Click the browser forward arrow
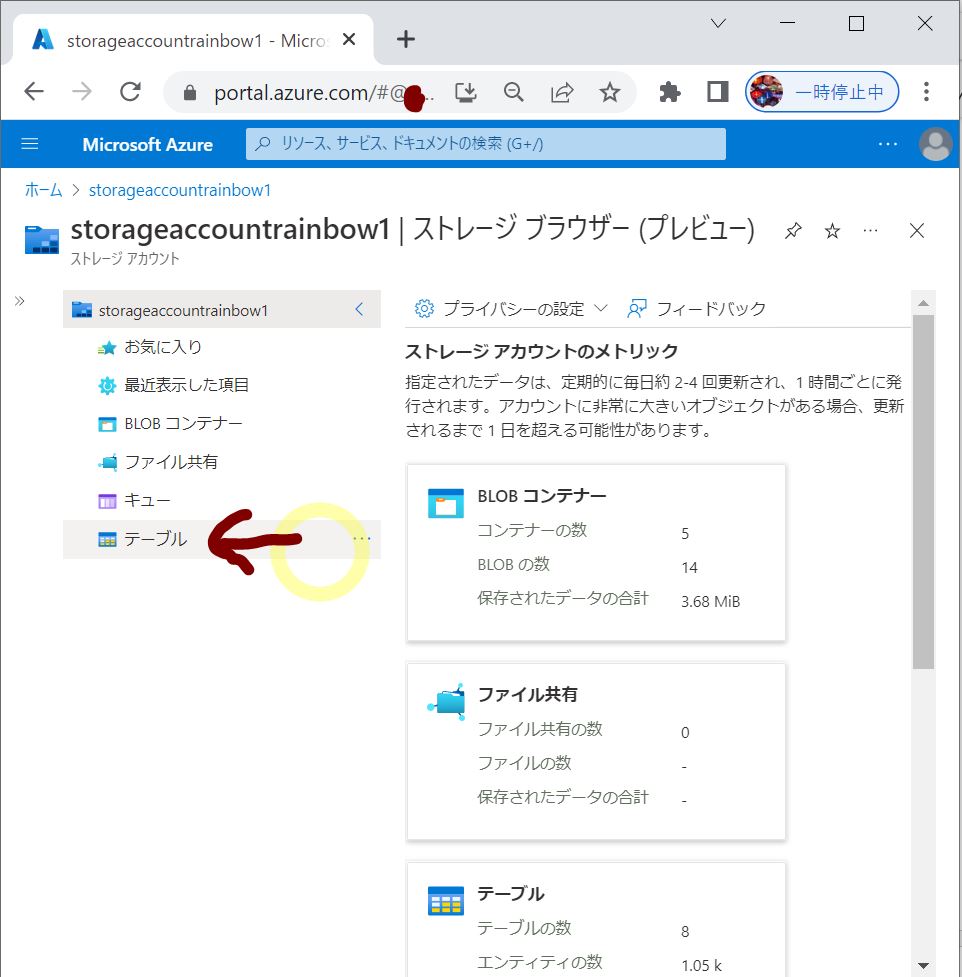This screenshot has width=962, height=977. point(82,92)
